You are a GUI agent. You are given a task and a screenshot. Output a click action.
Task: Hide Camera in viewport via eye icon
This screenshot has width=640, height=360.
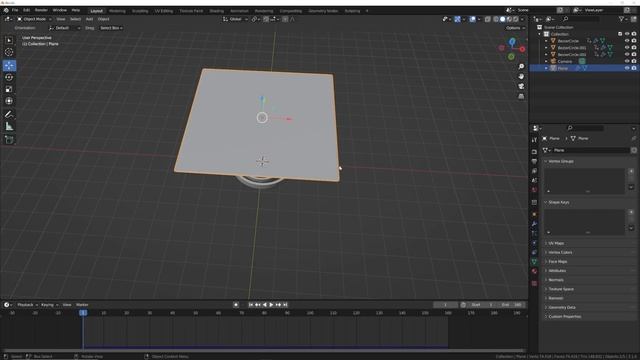(x=627, y=61)
